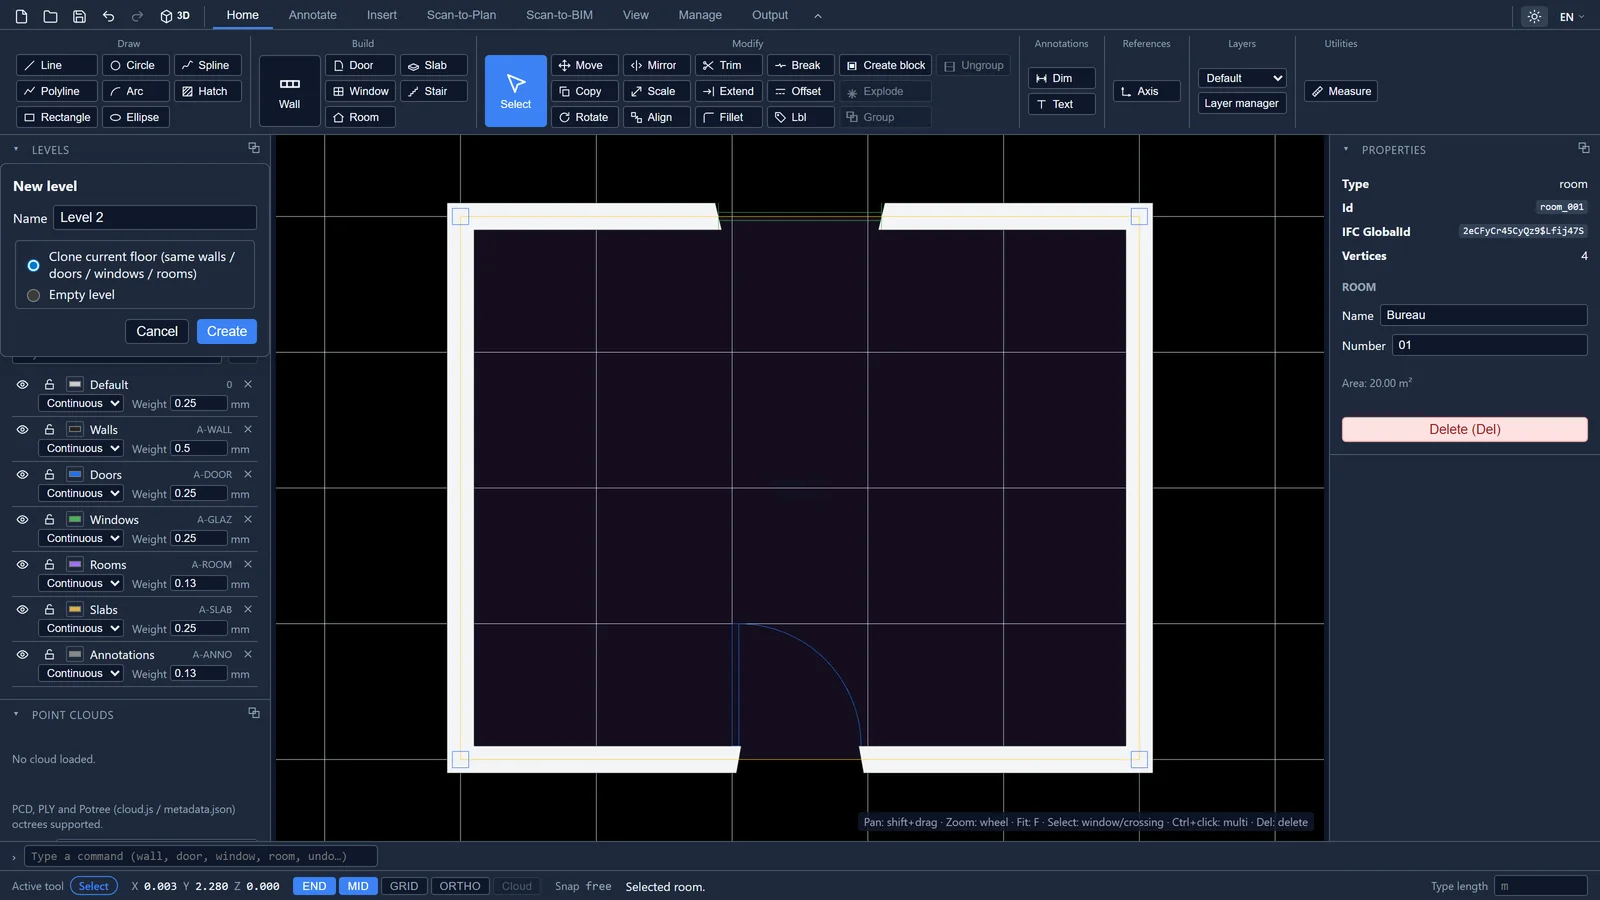Click the Fillet tool
Screen dimensions: 1600x900
(729, 117)
